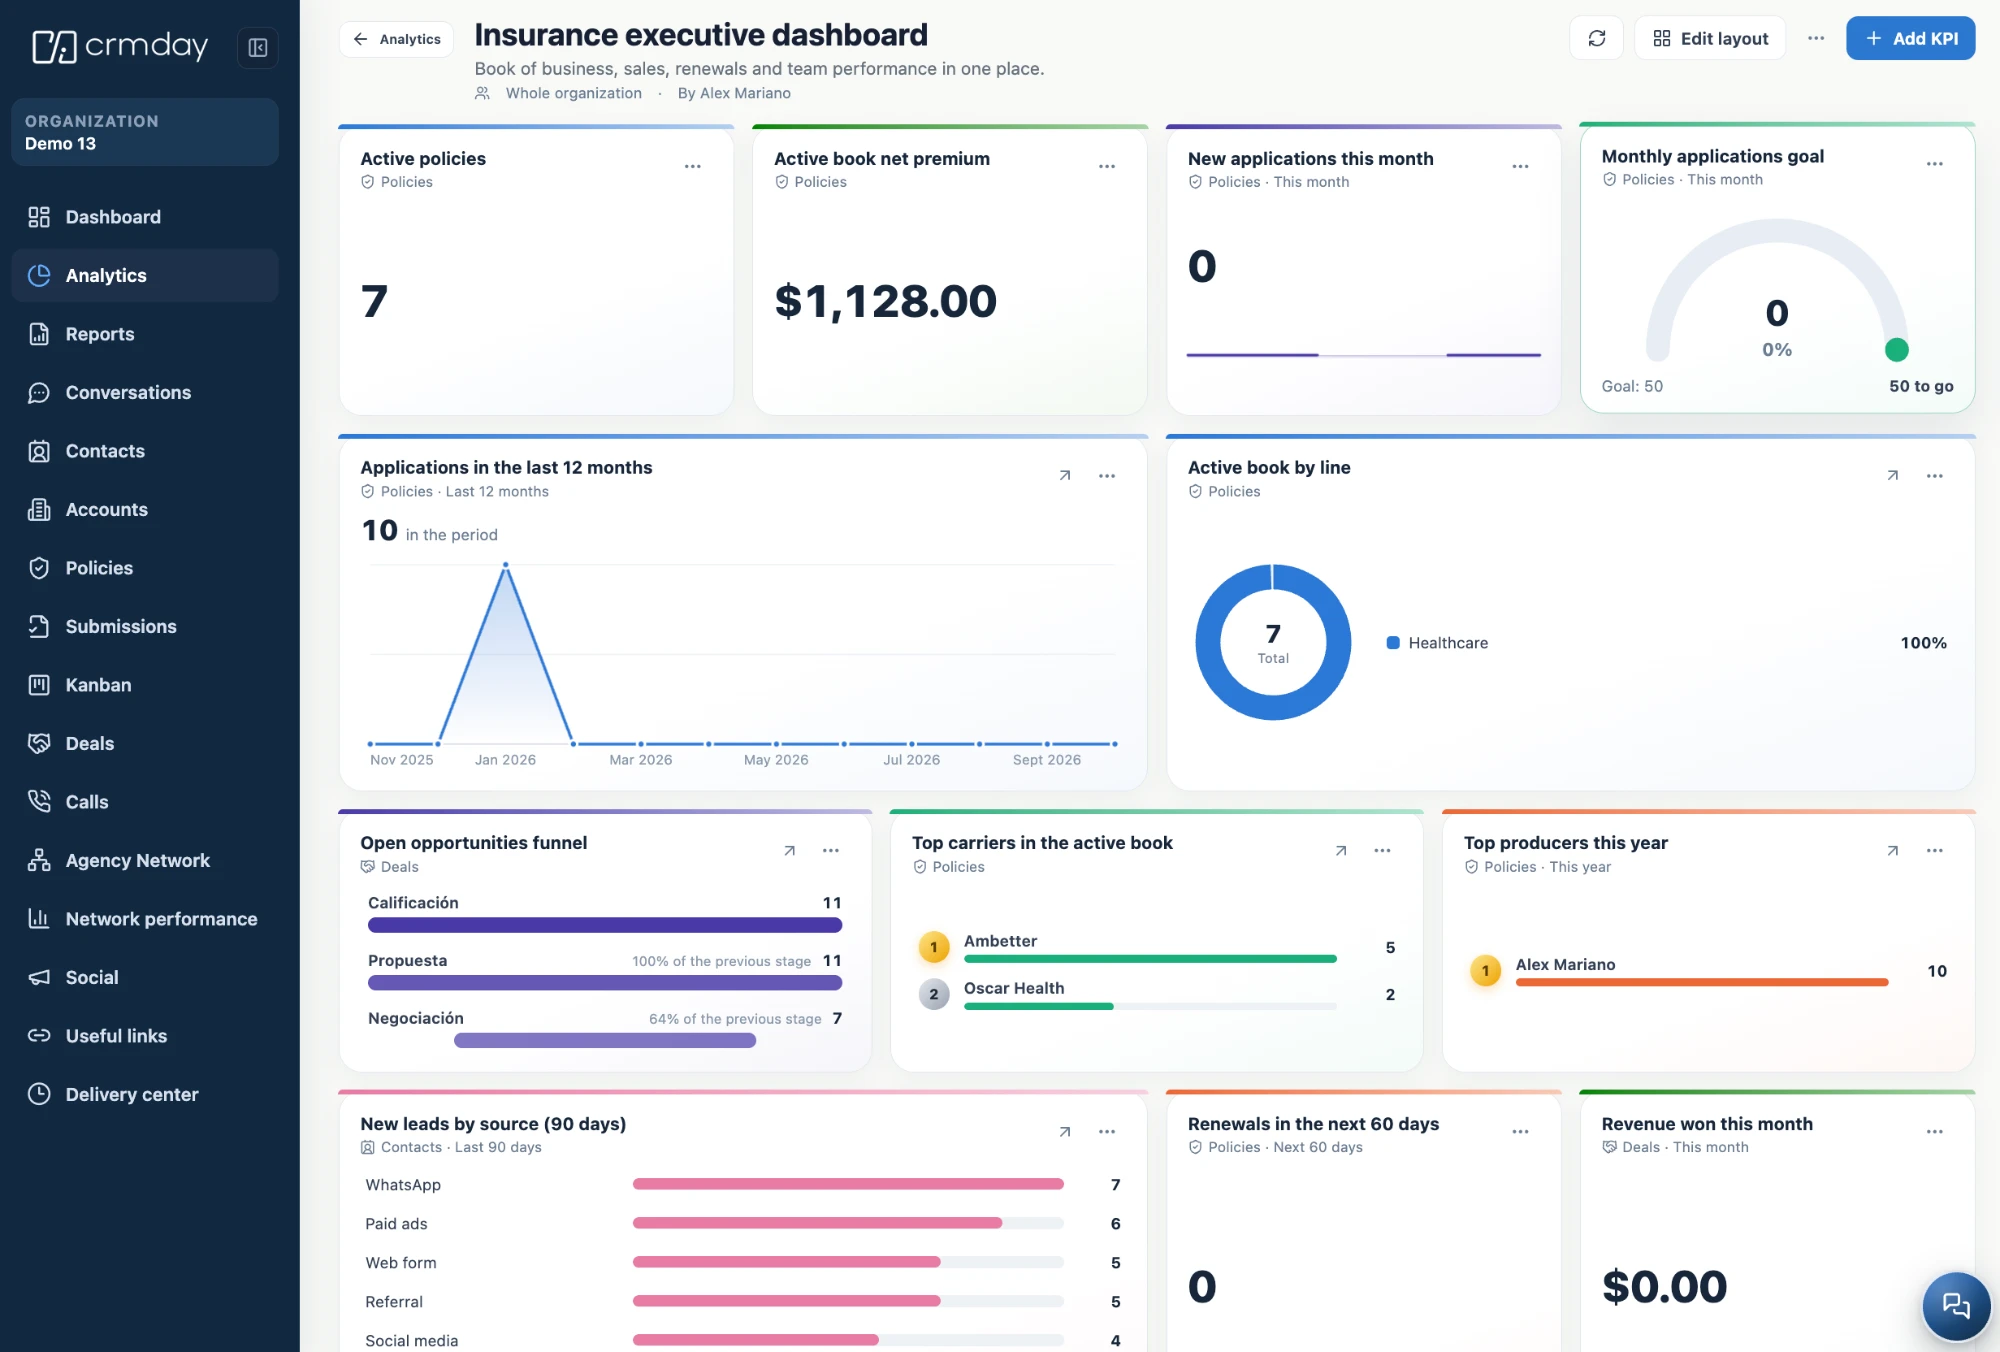2000x1352 pixels.
Task: Click the Edit layout button
Action: pos(1710,38)
